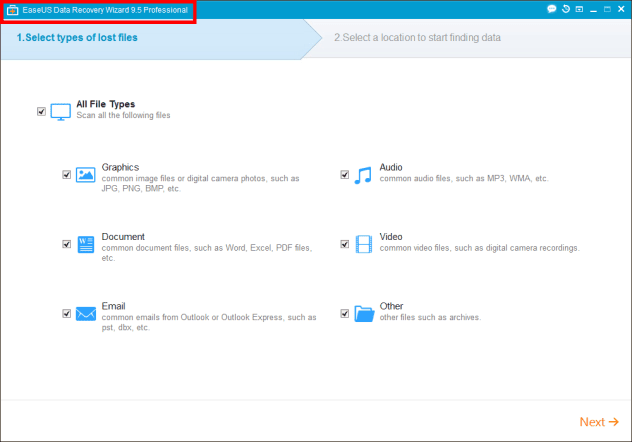Screen dimensions: 632x442
Task: Toggle the Audio checkbox
Action: coord(345,174)
